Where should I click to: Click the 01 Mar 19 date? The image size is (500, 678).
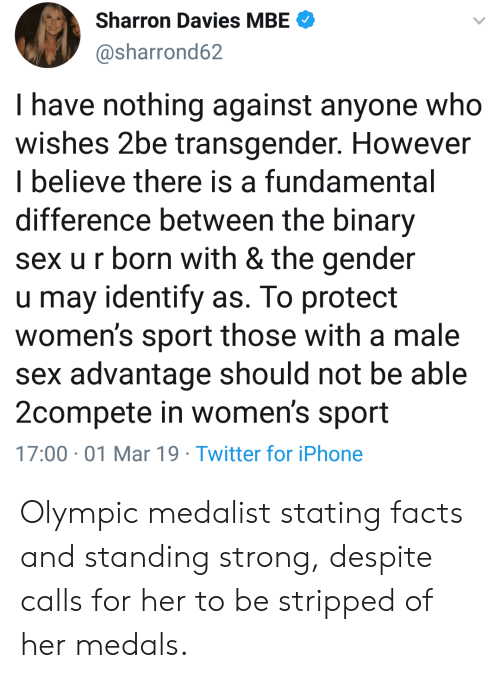point(131,454)
